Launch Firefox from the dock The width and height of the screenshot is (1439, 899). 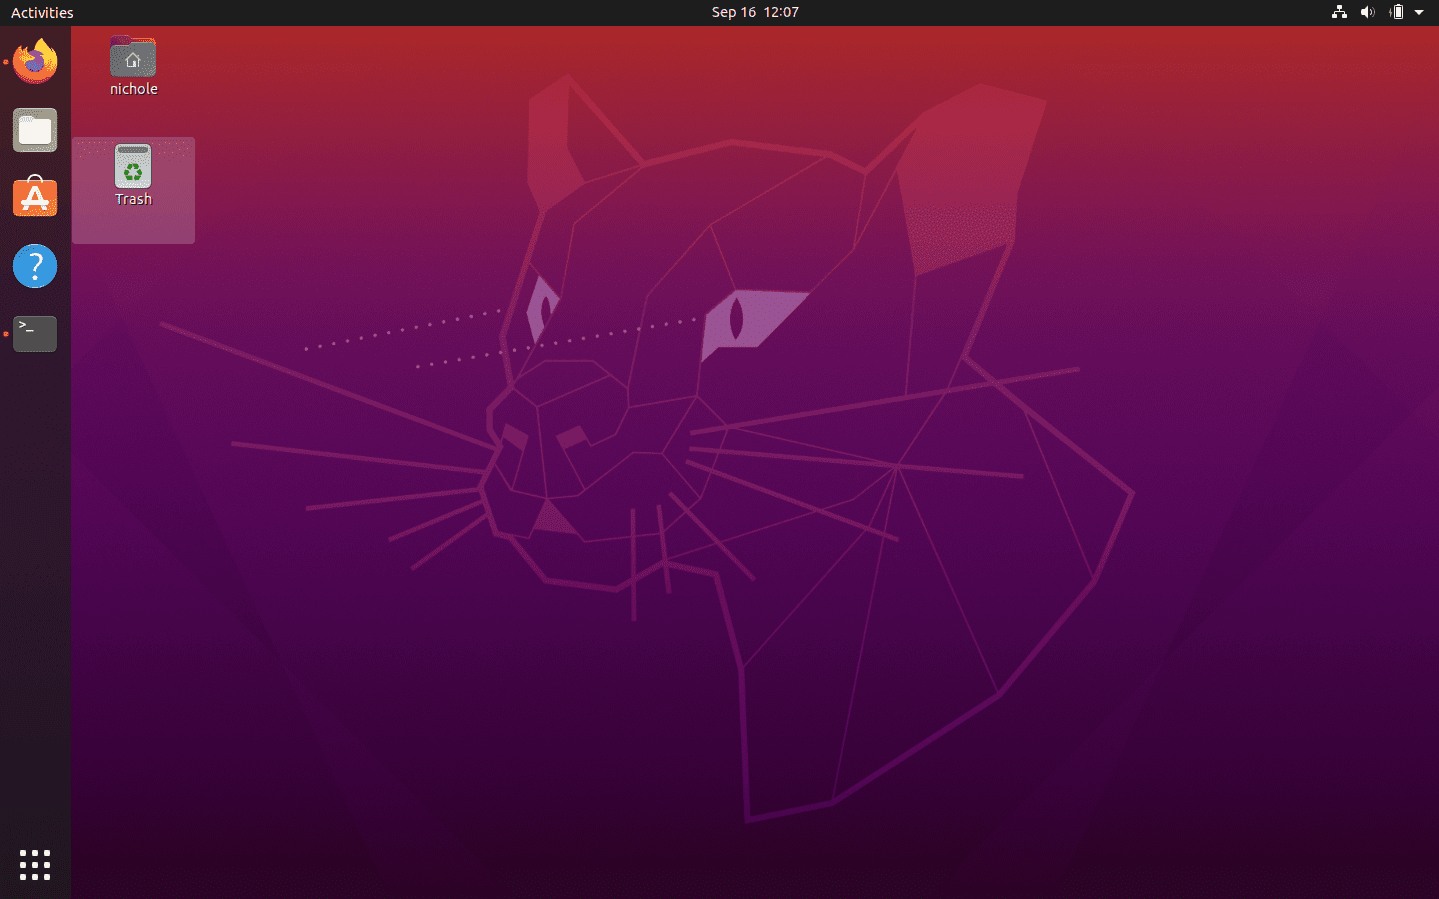coord(35,62)
